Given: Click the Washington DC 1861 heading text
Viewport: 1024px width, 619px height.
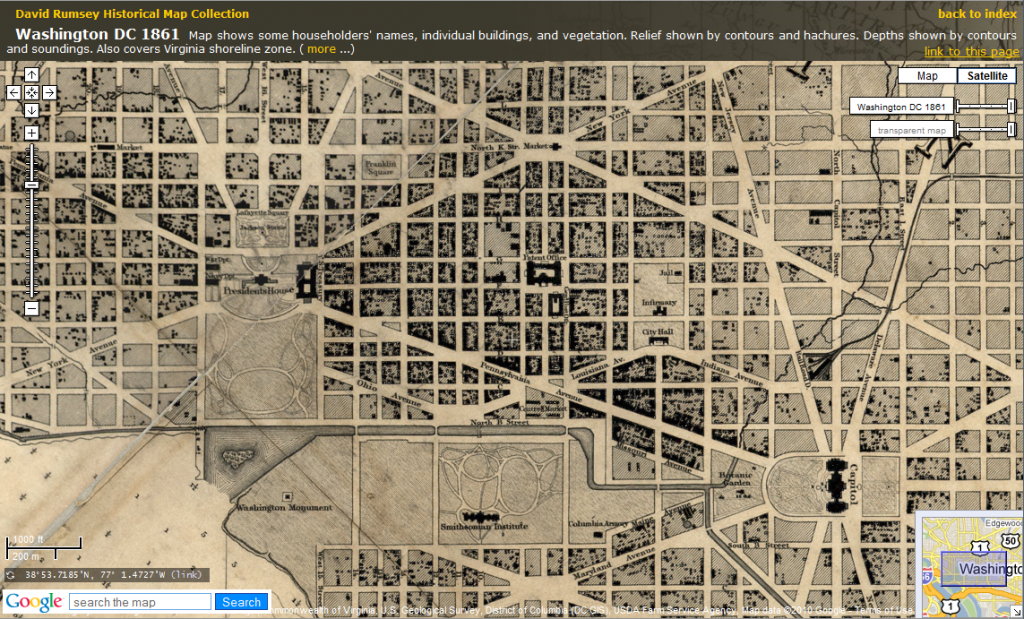Looking at the screenshot, I should pos(97,34).
